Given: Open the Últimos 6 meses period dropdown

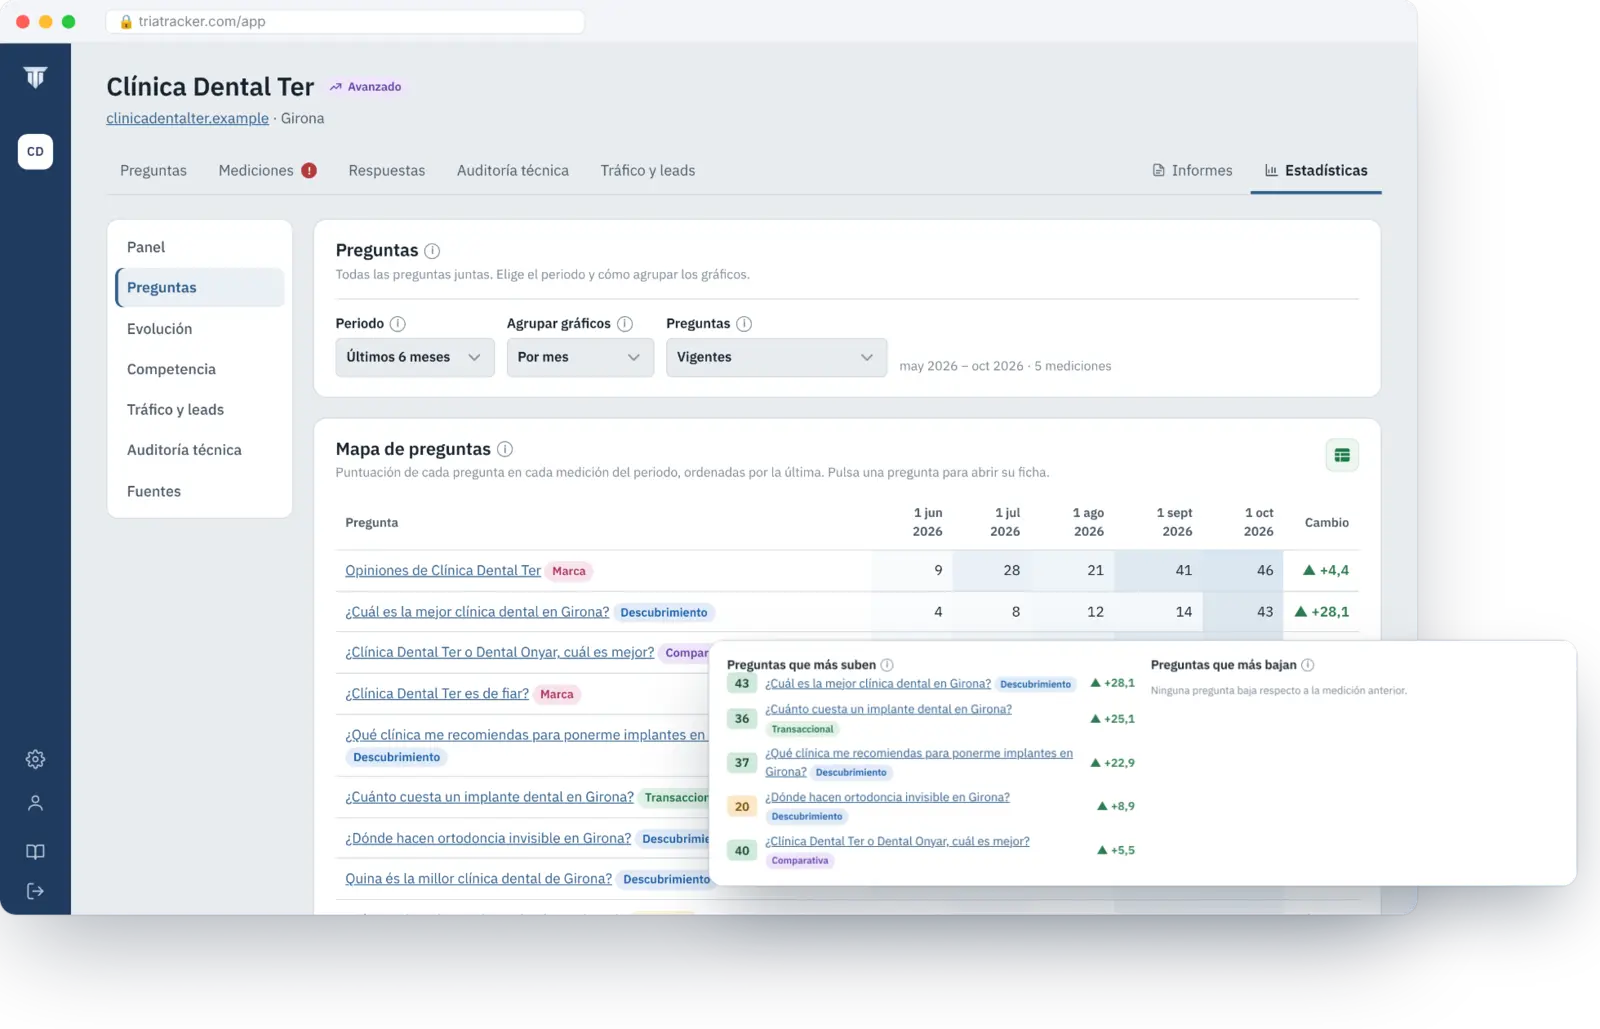Looking at the screenshot, I should click(415, 357).
